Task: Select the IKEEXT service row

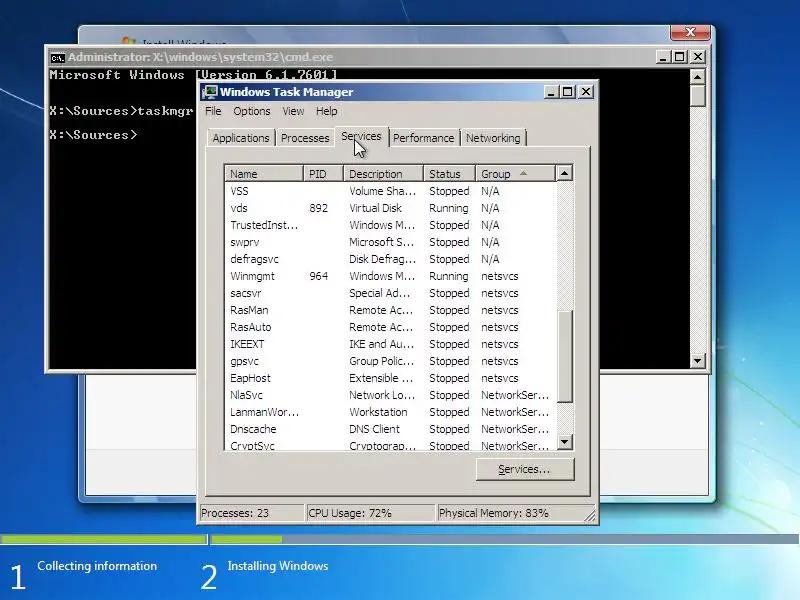Action: coord(391,344)
